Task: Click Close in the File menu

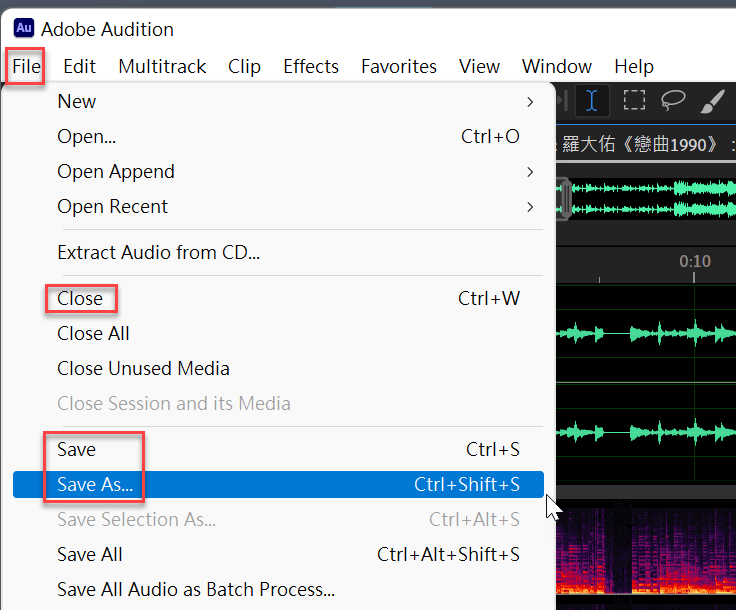Action: coord(278,298)
